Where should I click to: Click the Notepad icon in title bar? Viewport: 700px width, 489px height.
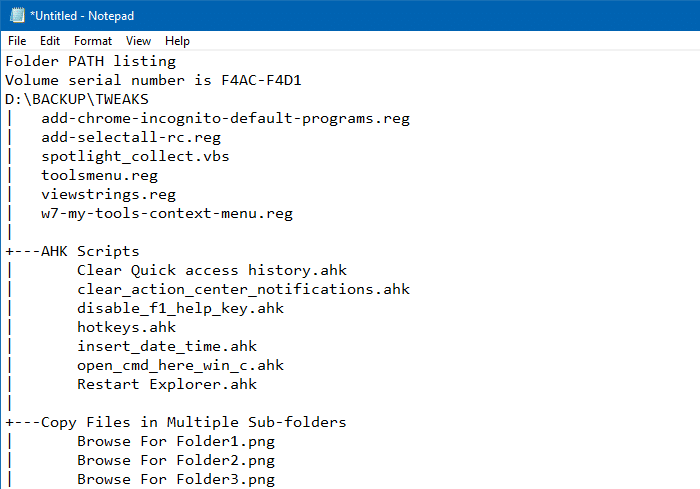click(16, 16)
